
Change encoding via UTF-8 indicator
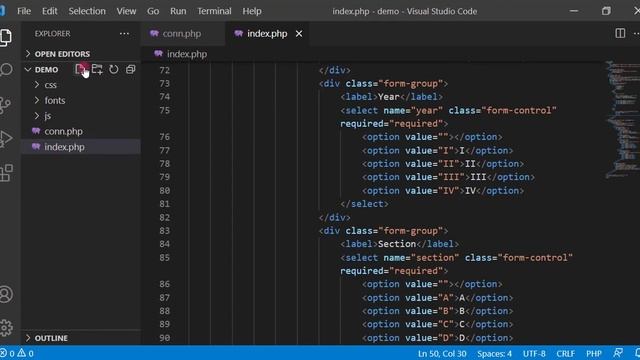tap(534, 353)
